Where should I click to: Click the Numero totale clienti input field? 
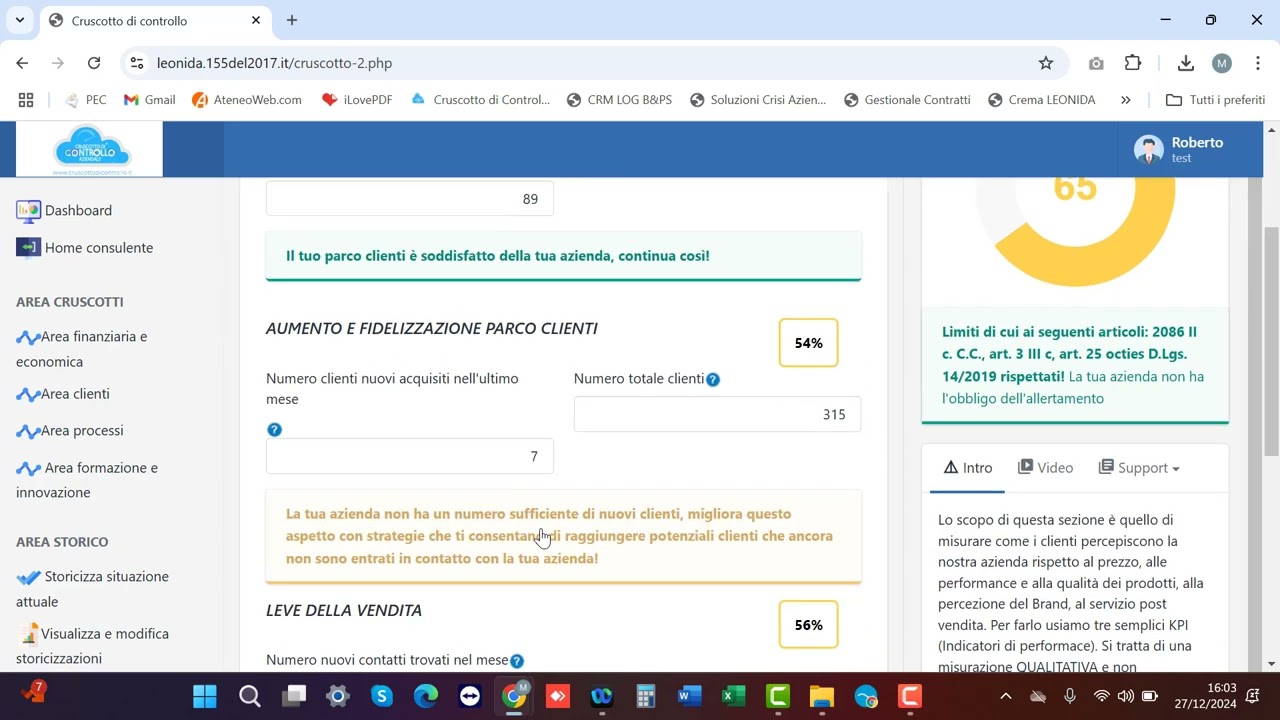click(x=717, y=415)
